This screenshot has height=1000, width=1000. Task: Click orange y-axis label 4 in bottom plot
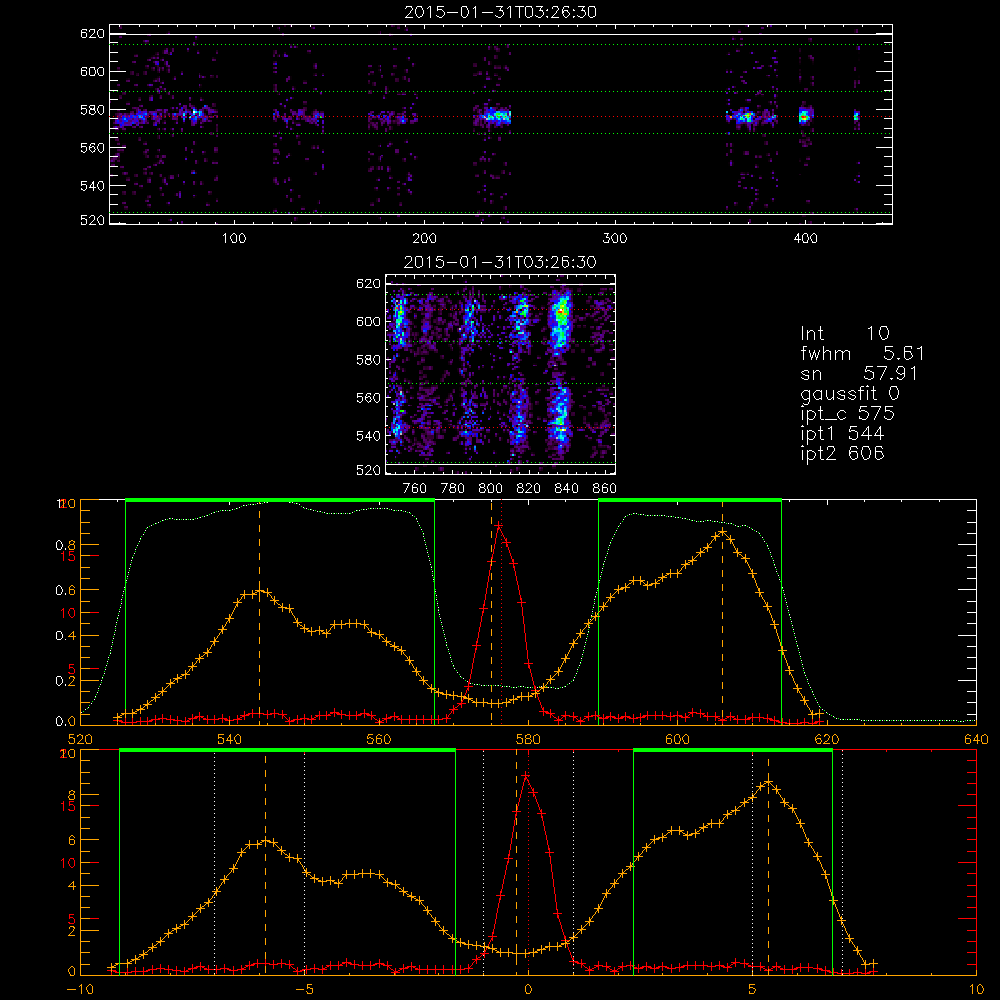[72, 886]
